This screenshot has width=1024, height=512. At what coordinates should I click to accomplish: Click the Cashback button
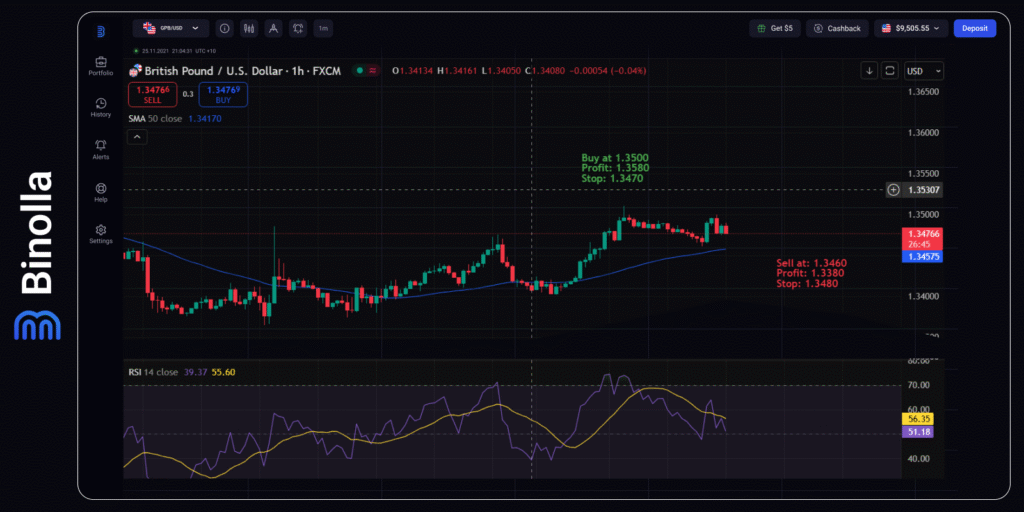coord(837,29)
